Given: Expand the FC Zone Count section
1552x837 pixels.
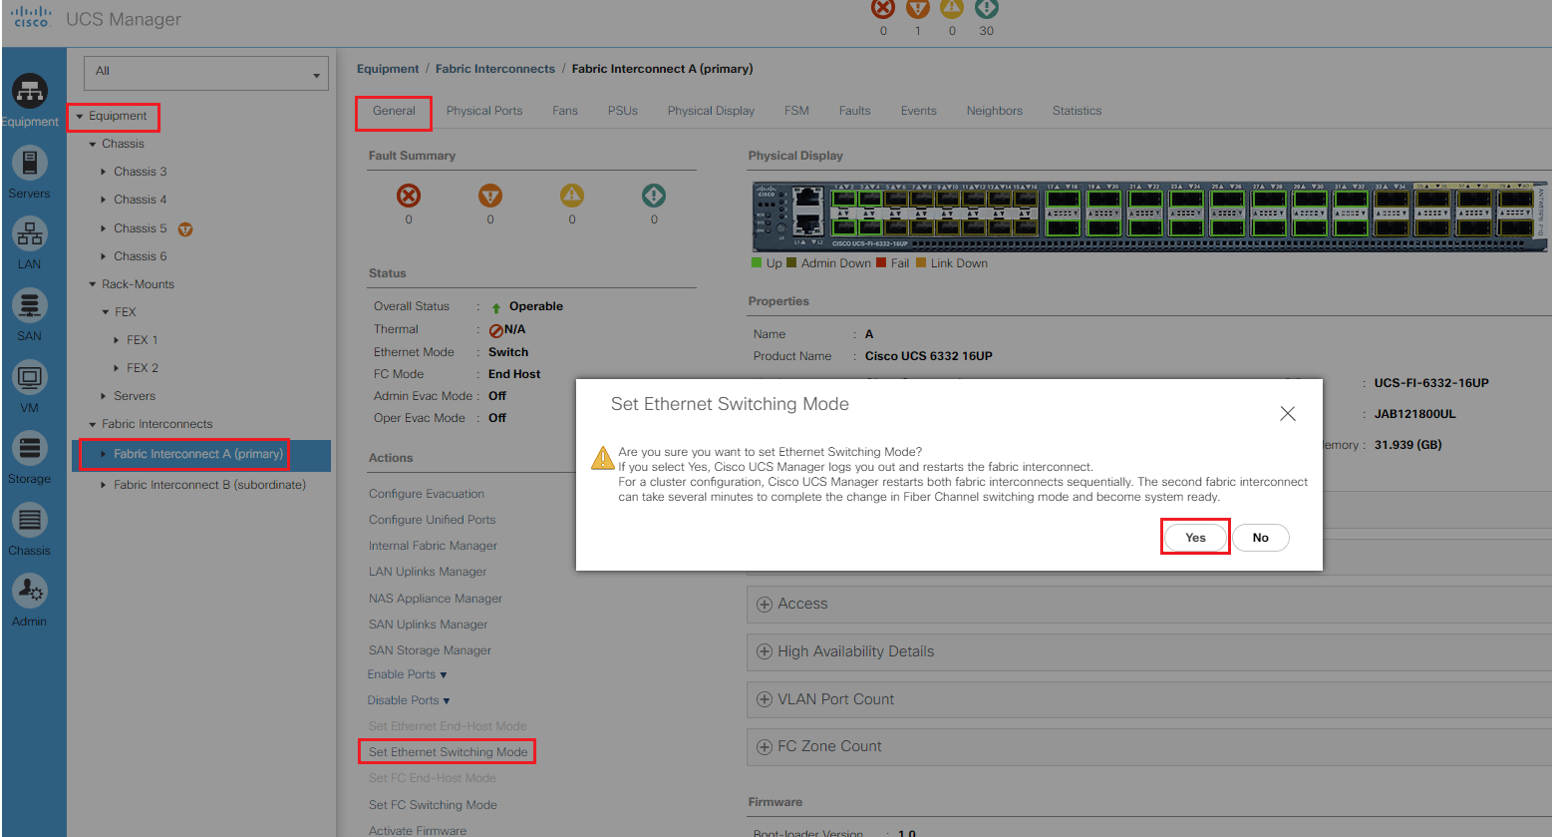Looking at the screenshot, I should (765, 747).
